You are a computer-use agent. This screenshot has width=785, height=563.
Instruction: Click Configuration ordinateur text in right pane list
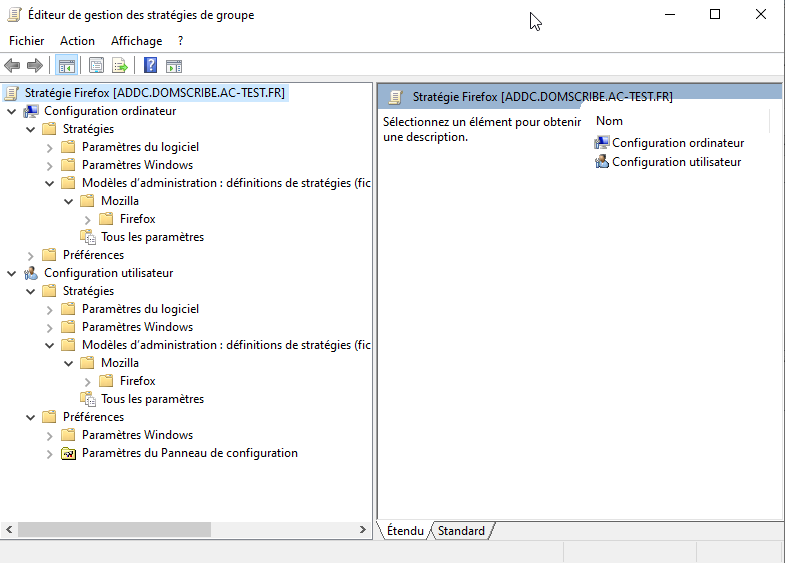point(678,143)
